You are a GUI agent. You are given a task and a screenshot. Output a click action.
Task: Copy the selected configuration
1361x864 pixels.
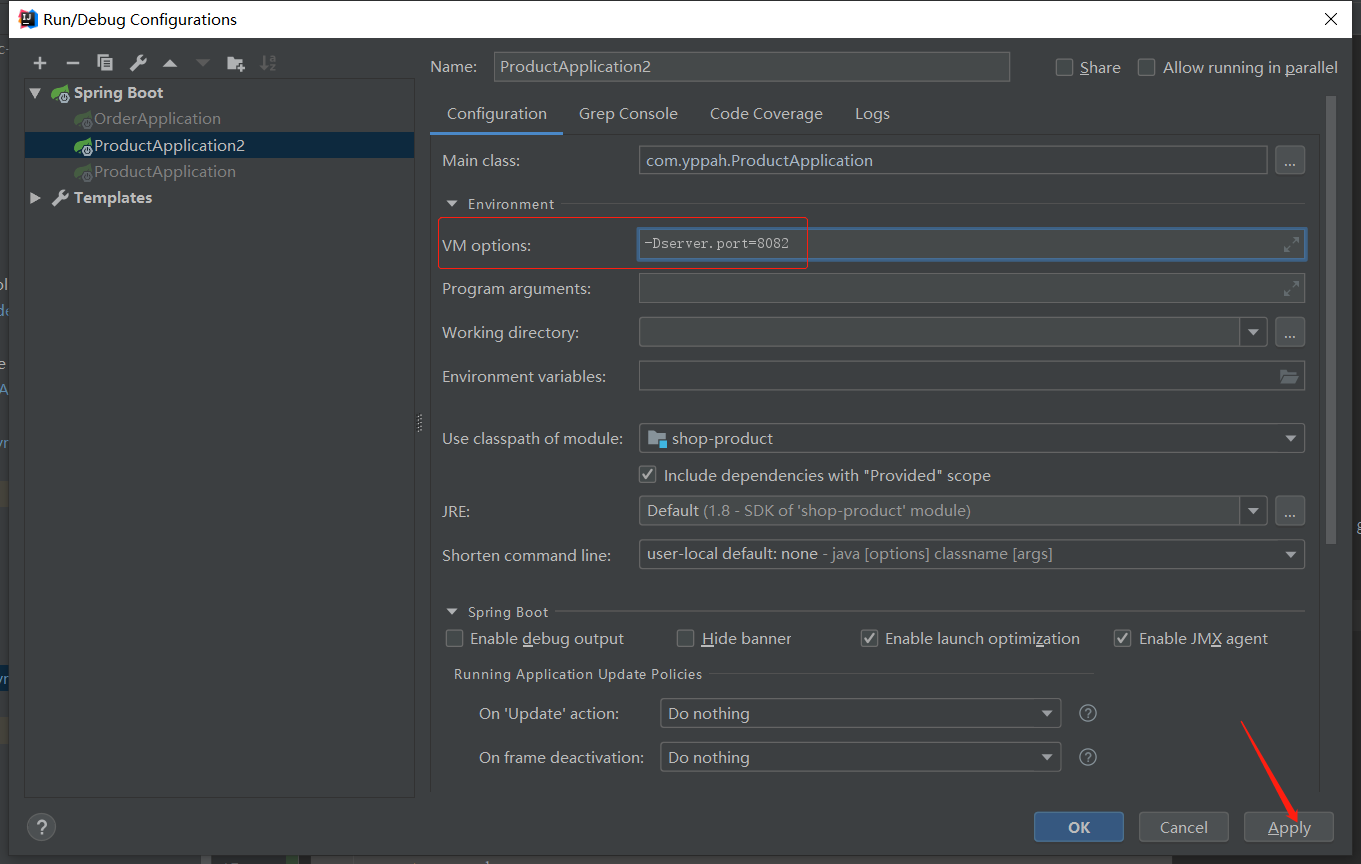point(105,63)
